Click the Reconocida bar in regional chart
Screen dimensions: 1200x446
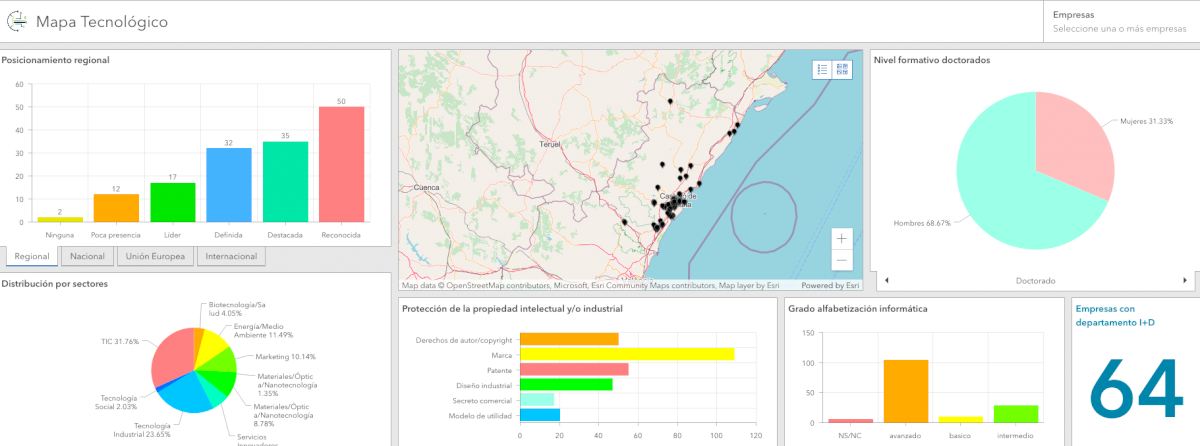(x=341, y=164)
